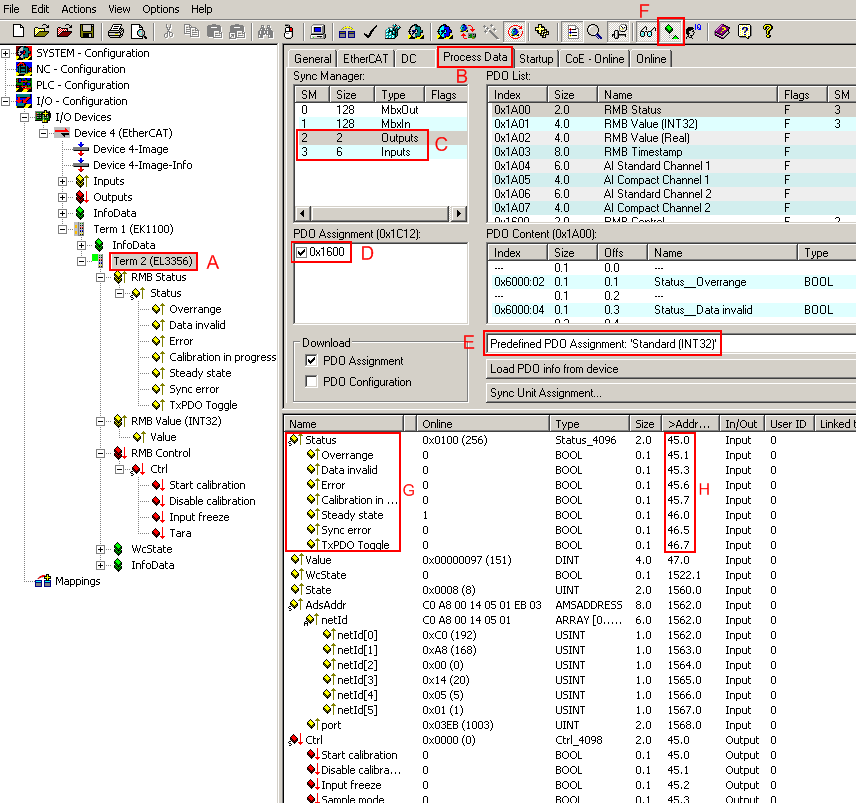Click the face IQ toolbar icon
Viewport: 856px width, 803px height.
tap(693, 32)
